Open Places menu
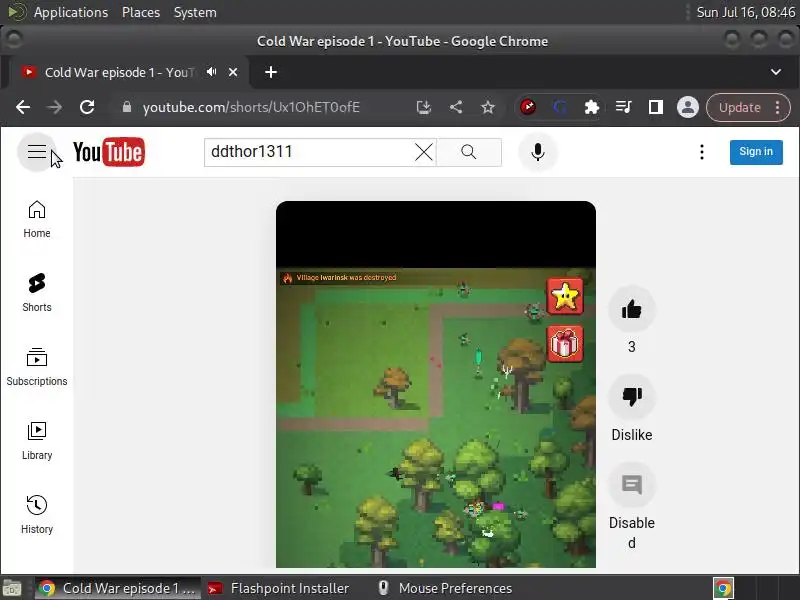 [141, 12]
